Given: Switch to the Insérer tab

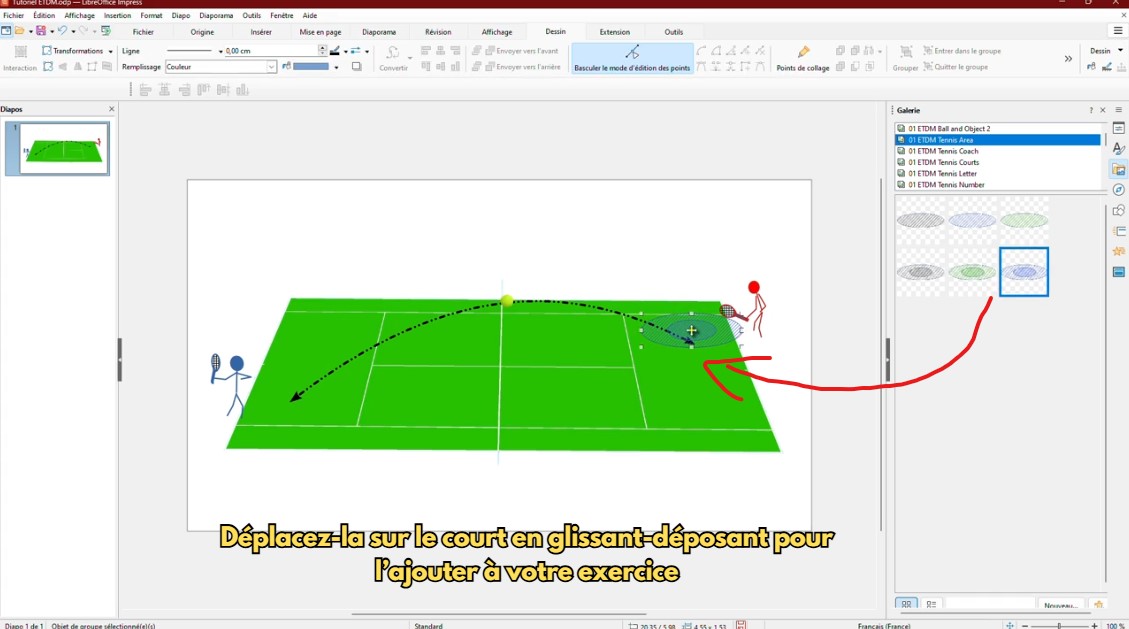Looking at the screenshot, I should click(261, 32).
